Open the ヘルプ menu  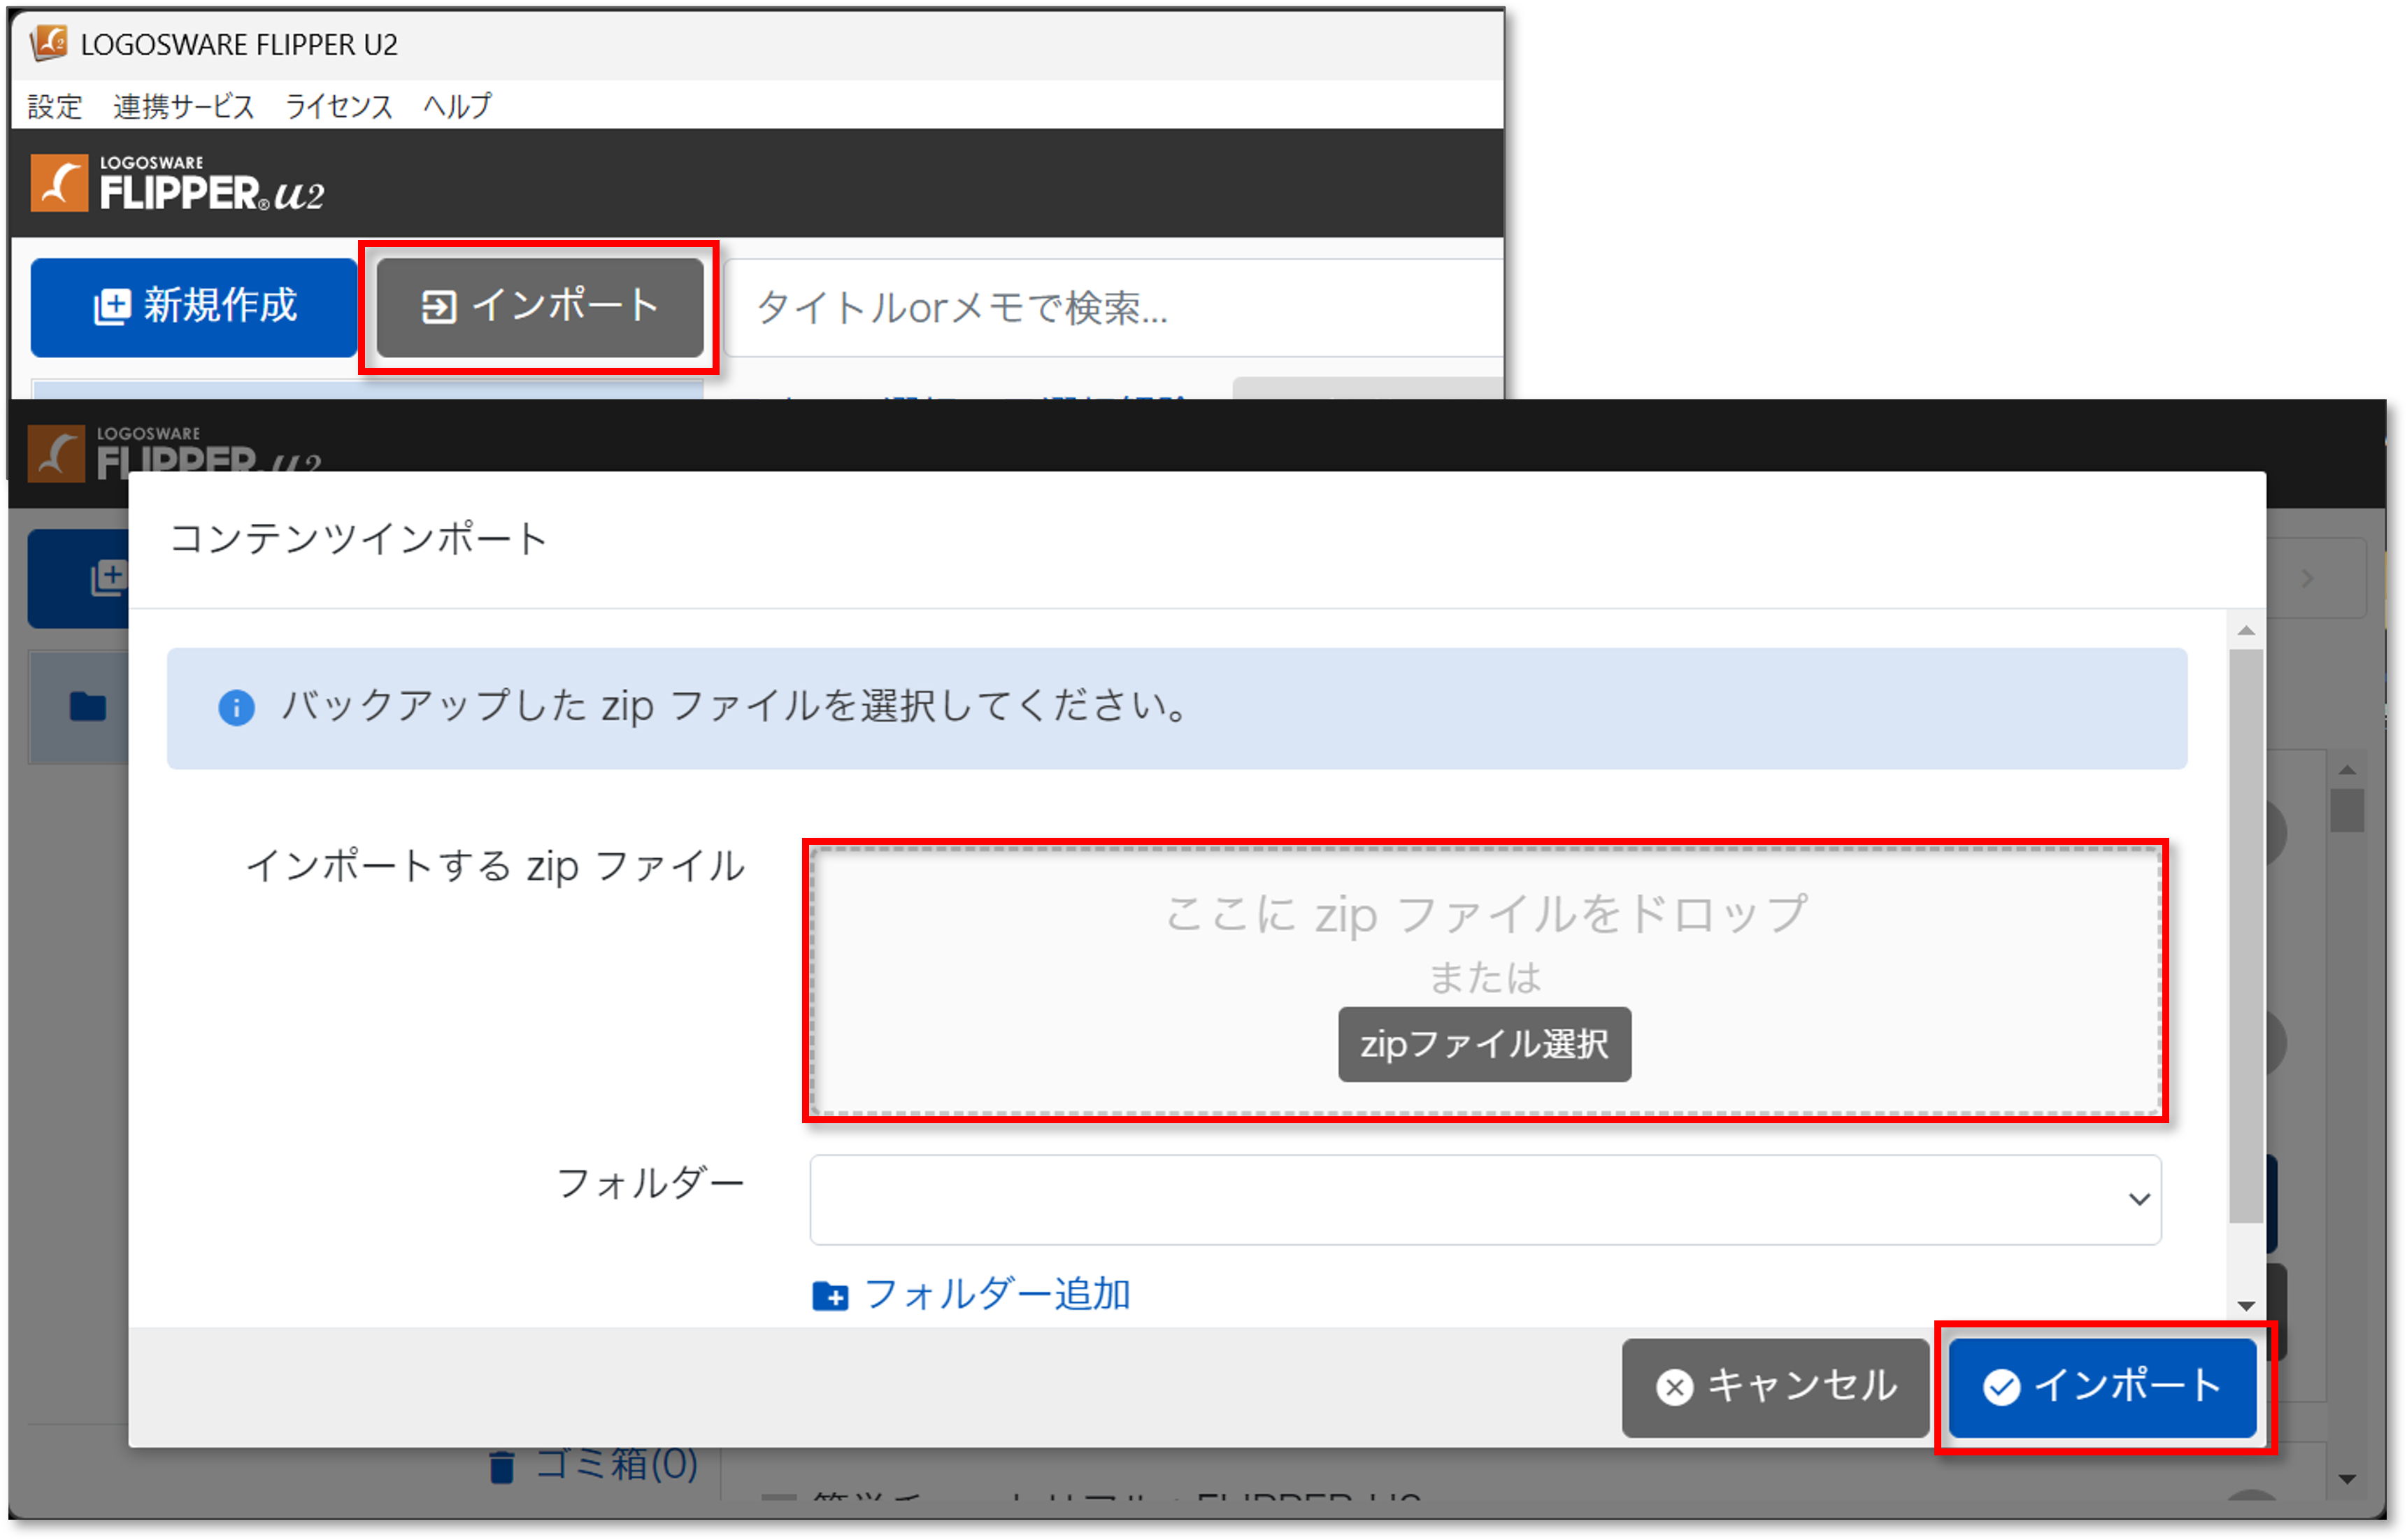[457, 105]
